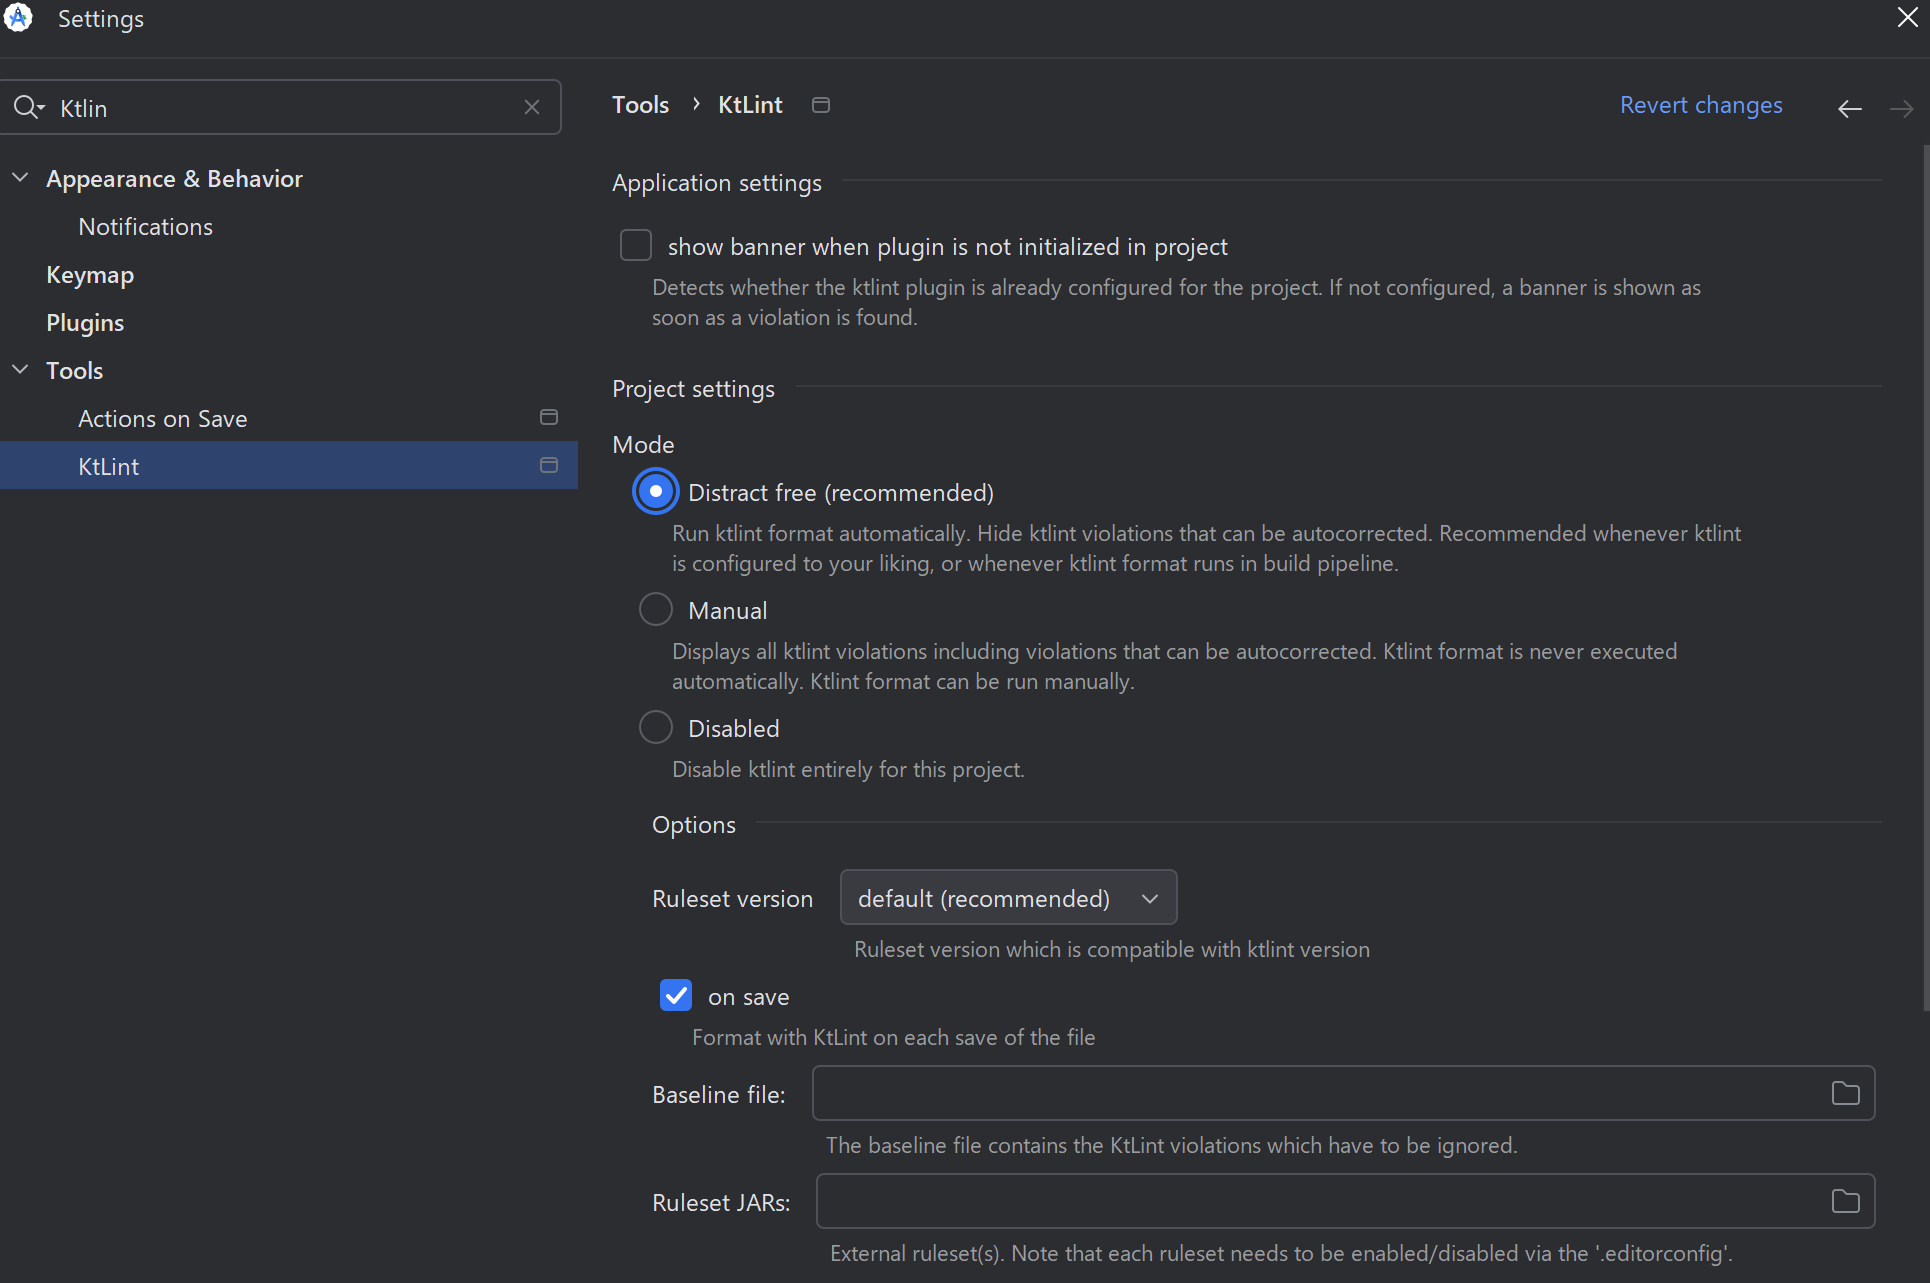
Task: Click the Revert changes link
Action: pos(1700,105)
